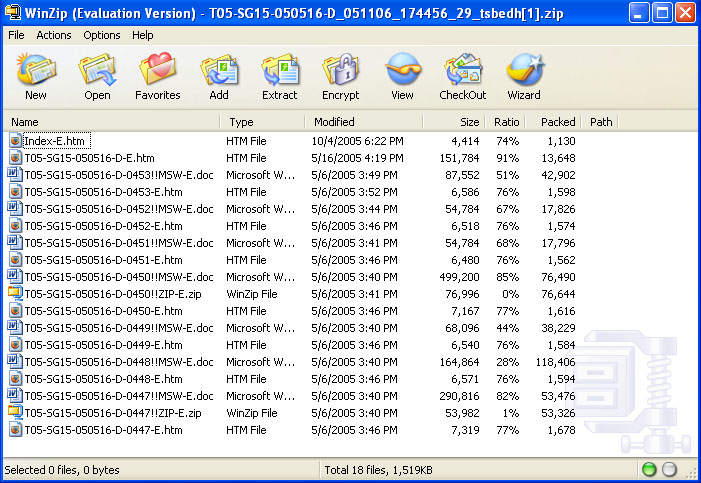This screenshot has height=483, width=701.
Task: Click the file icon beside Index-E.htm
Action: (15, 141)
